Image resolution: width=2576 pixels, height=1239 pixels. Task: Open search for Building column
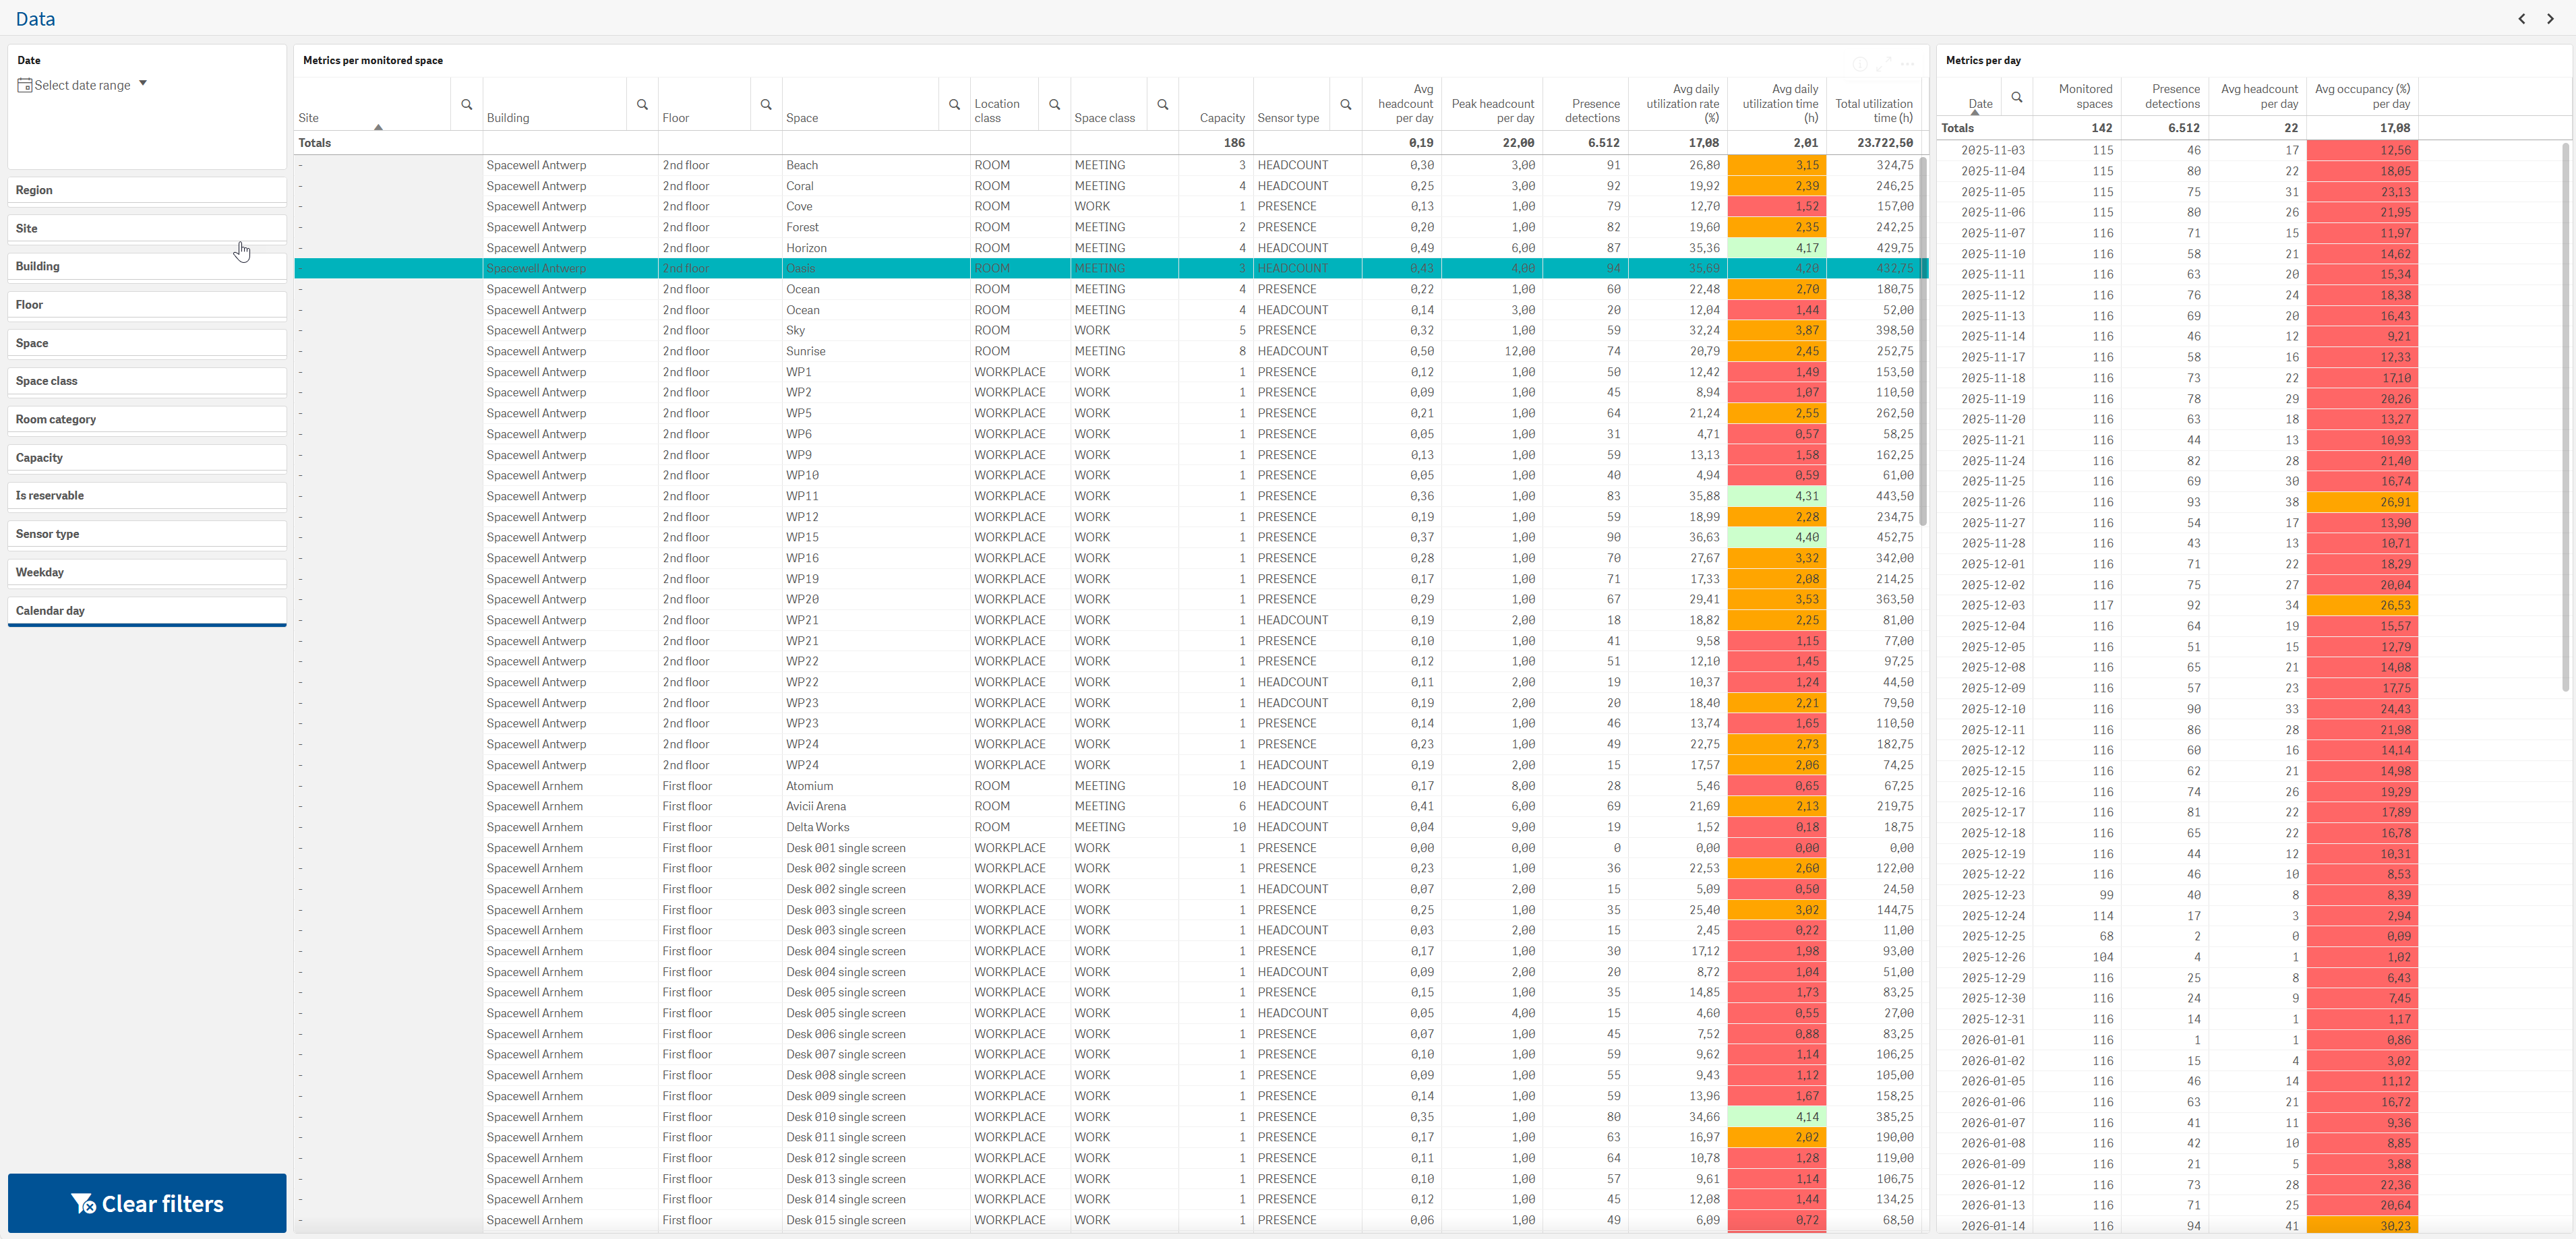(642, 104)
